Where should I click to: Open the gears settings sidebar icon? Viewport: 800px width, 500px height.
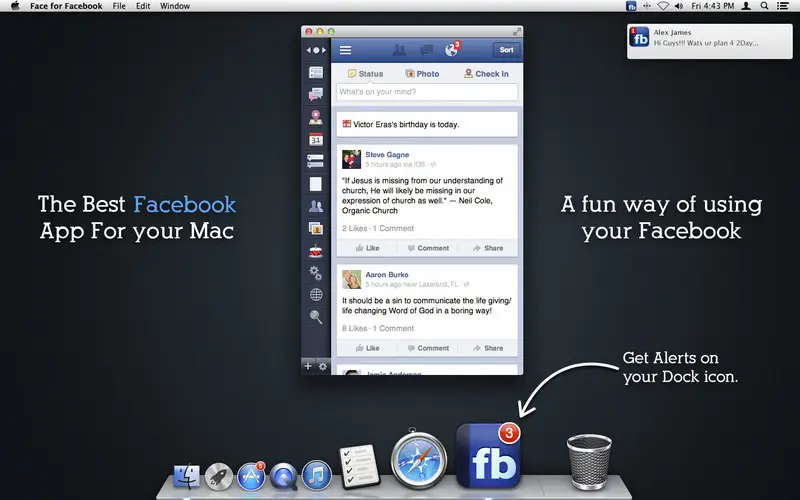[316, 273]
